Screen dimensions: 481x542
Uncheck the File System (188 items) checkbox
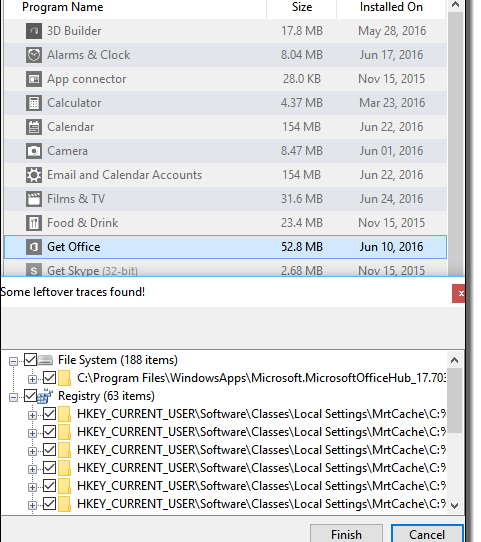click(x=30, y=360)
